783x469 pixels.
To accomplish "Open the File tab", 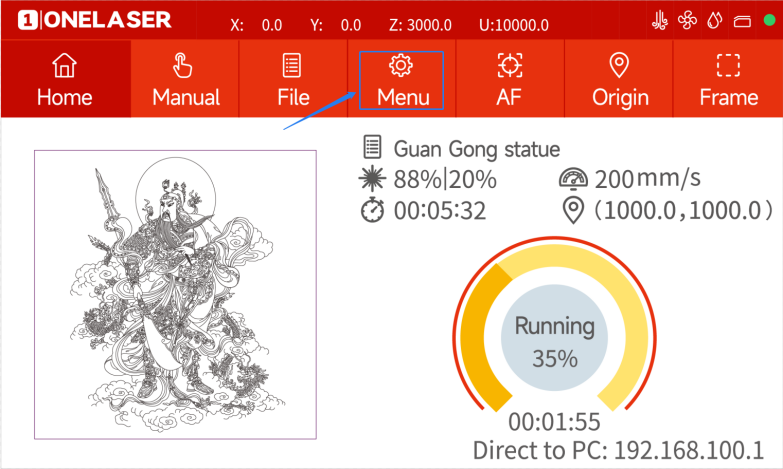I will click(293, 79).
